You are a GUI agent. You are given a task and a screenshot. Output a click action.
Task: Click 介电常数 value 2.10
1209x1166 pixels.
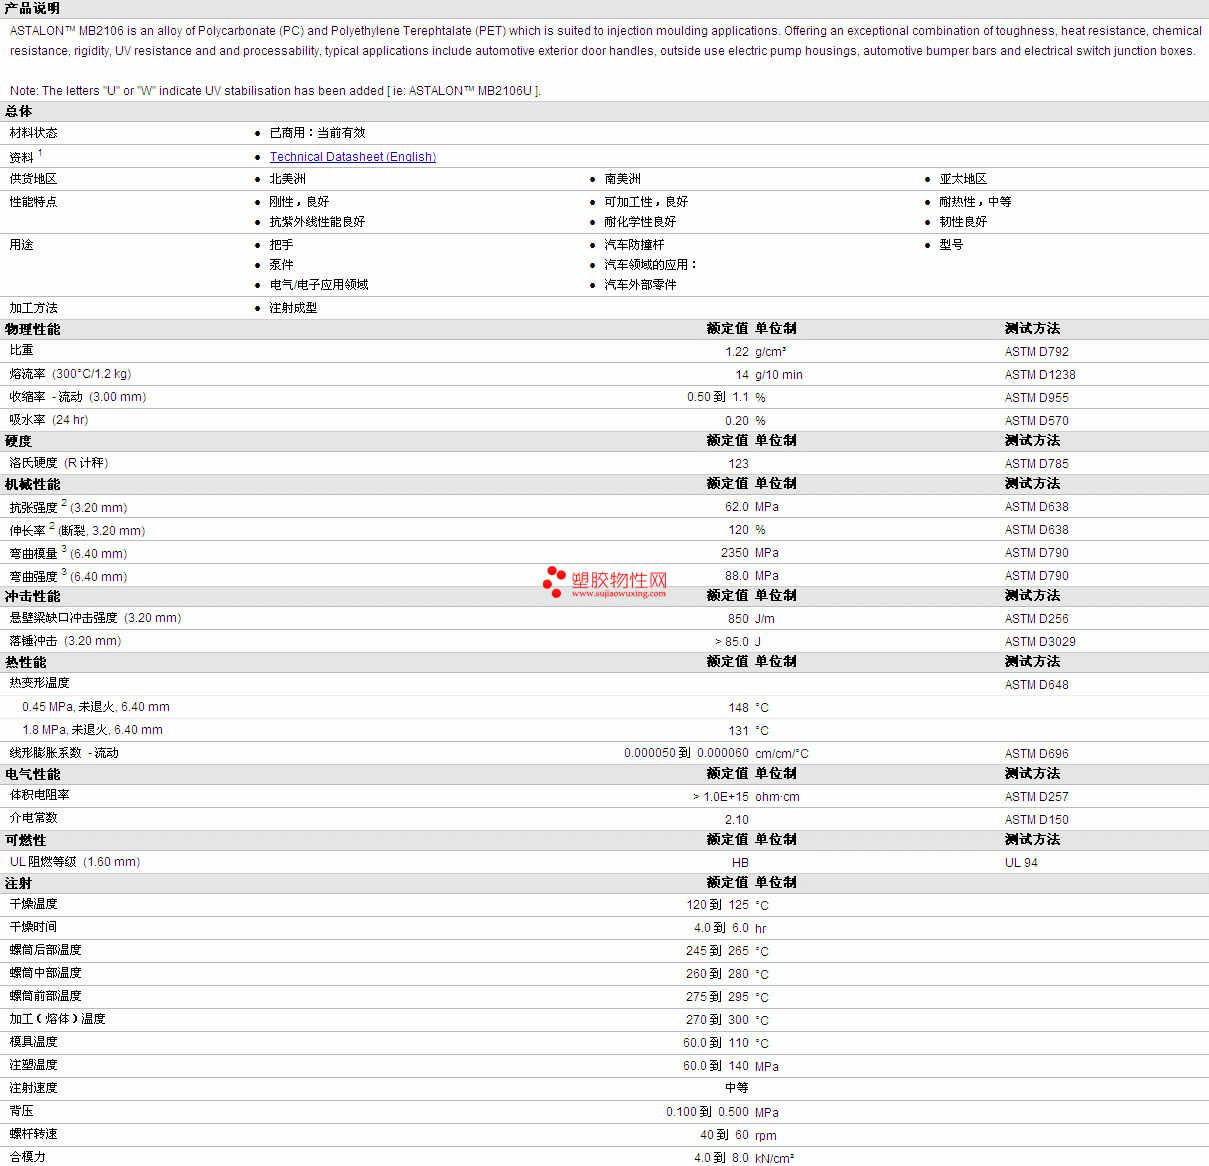coord(737,820)
